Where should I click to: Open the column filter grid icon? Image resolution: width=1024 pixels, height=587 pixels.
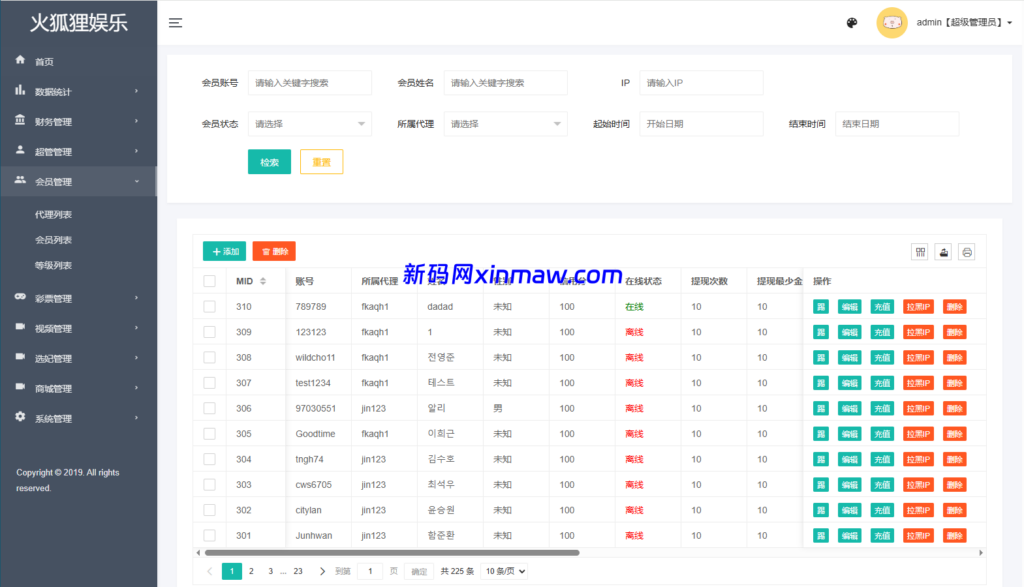920,252
